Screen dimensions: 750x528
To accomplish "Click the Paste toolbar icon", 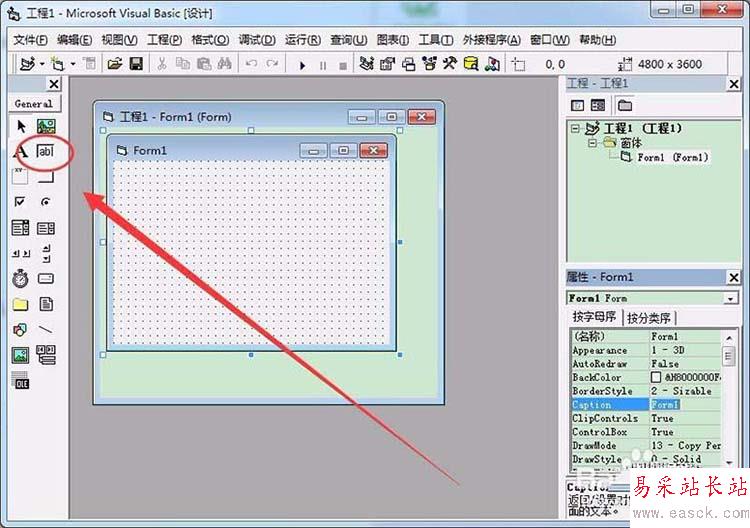I will tap(204, 64).
